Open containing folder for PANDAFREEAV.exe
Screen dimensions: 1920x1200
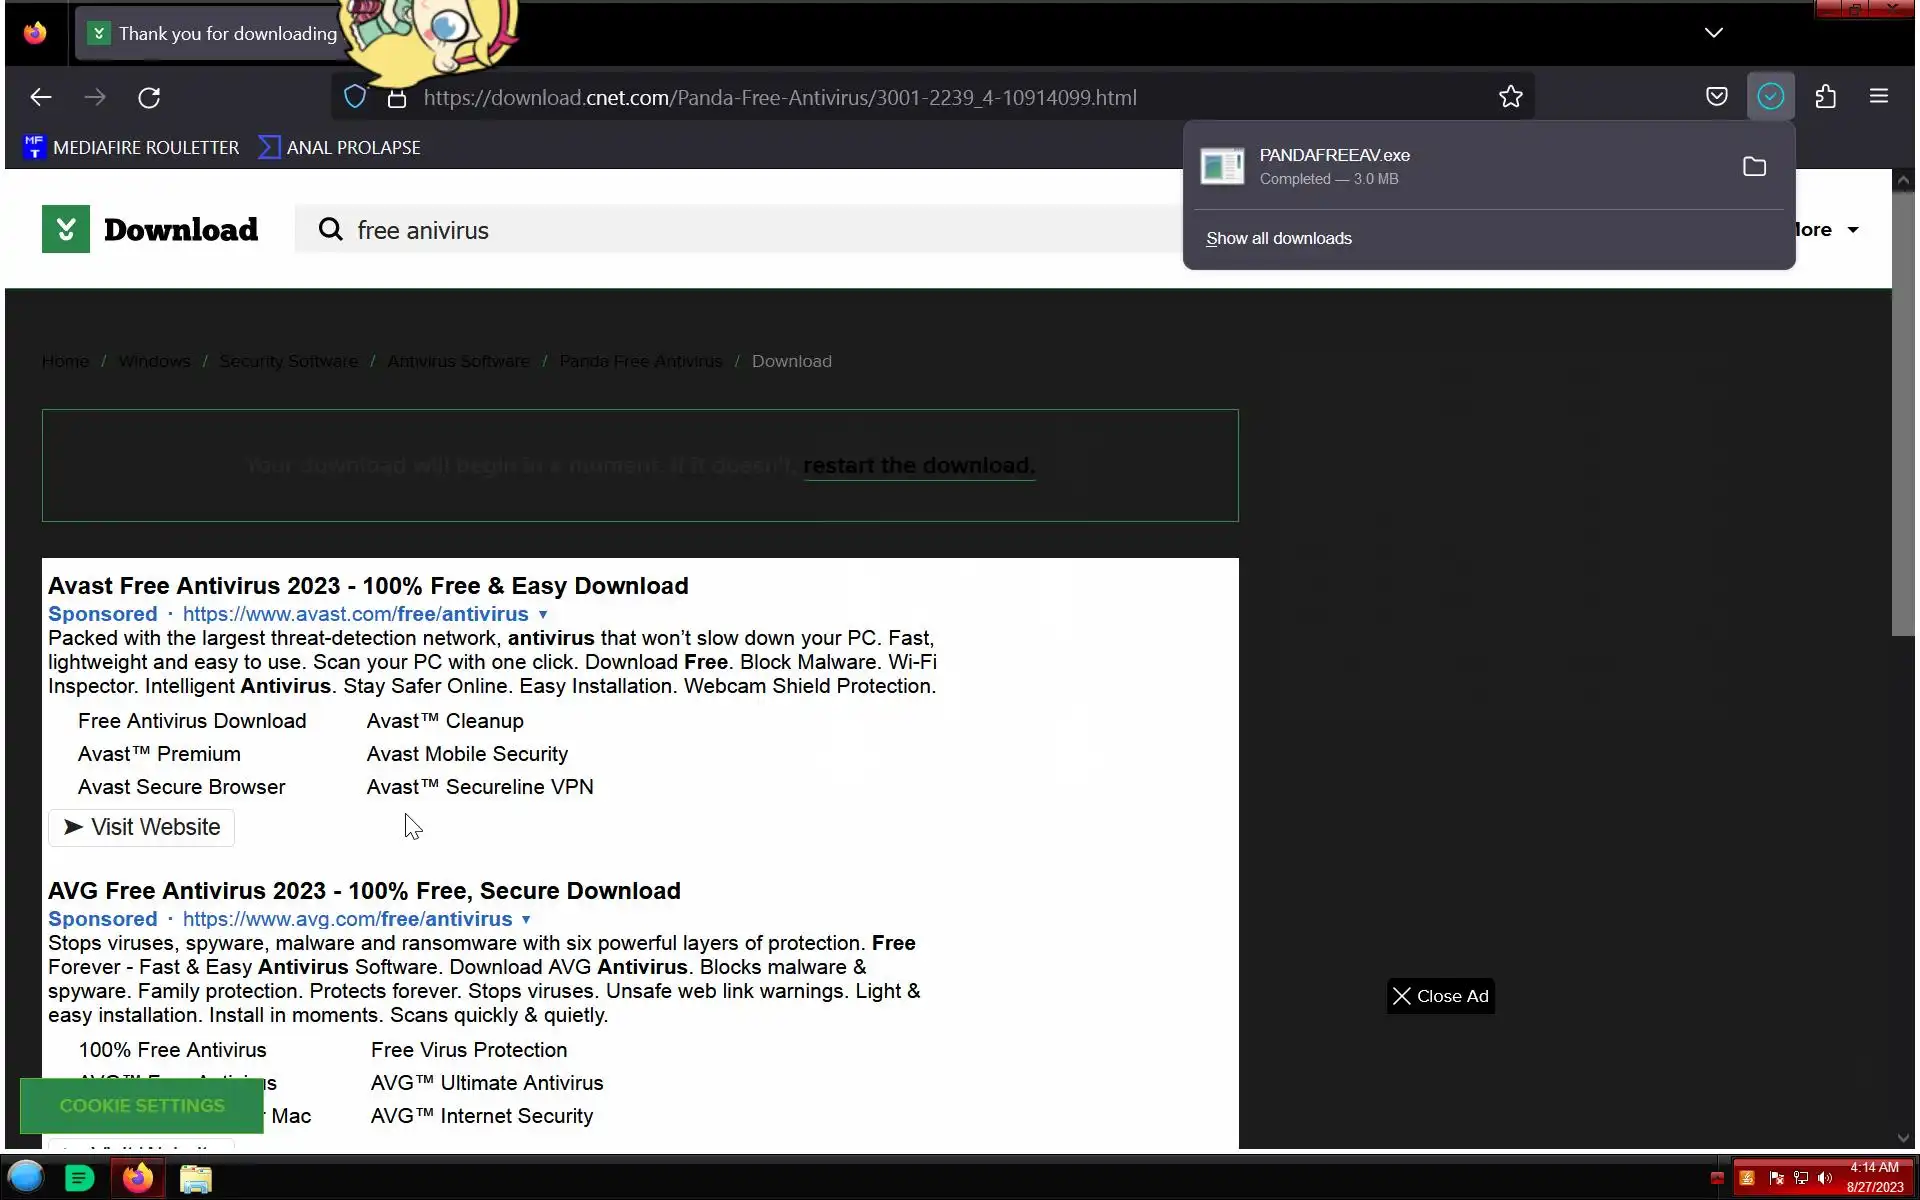(1754, 167)
